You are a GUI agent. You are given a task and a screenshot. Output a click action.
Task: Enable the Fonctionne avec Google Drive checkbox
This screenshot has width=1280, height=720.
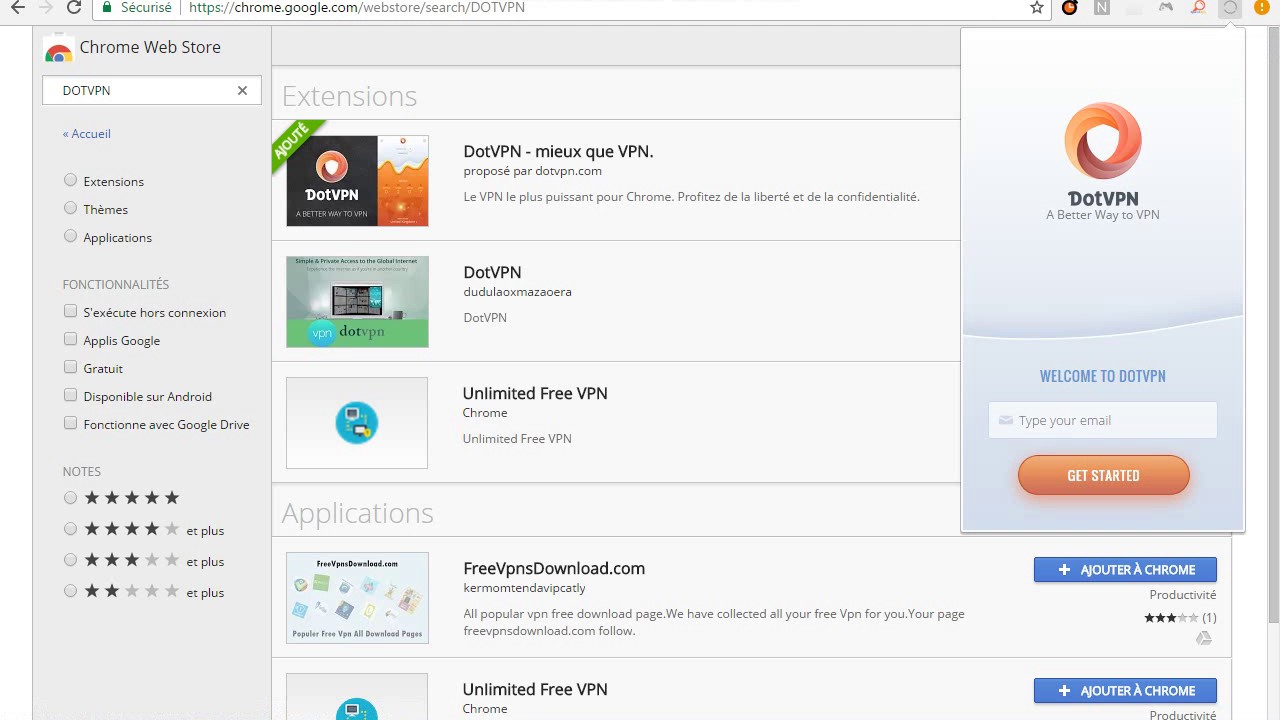tap(70, 423)
